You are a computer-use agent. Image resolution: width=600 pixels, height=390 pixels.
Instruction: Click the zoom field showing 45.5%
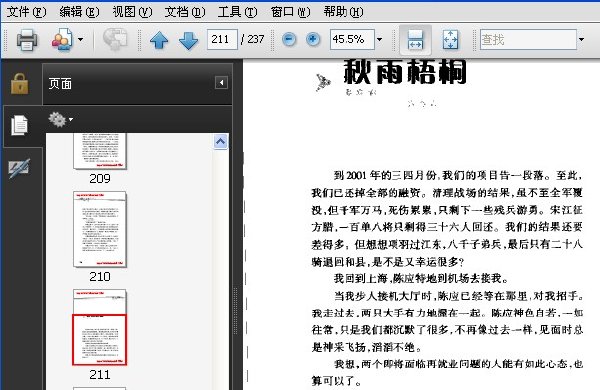(352, 39)
